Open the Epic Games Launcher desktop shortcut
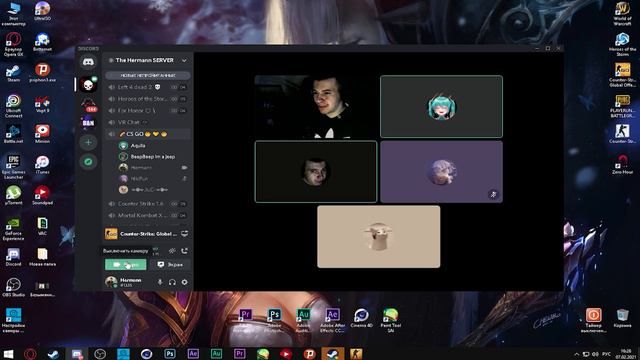The width and height of the screenshot is (640, 360). coord(13,167)
